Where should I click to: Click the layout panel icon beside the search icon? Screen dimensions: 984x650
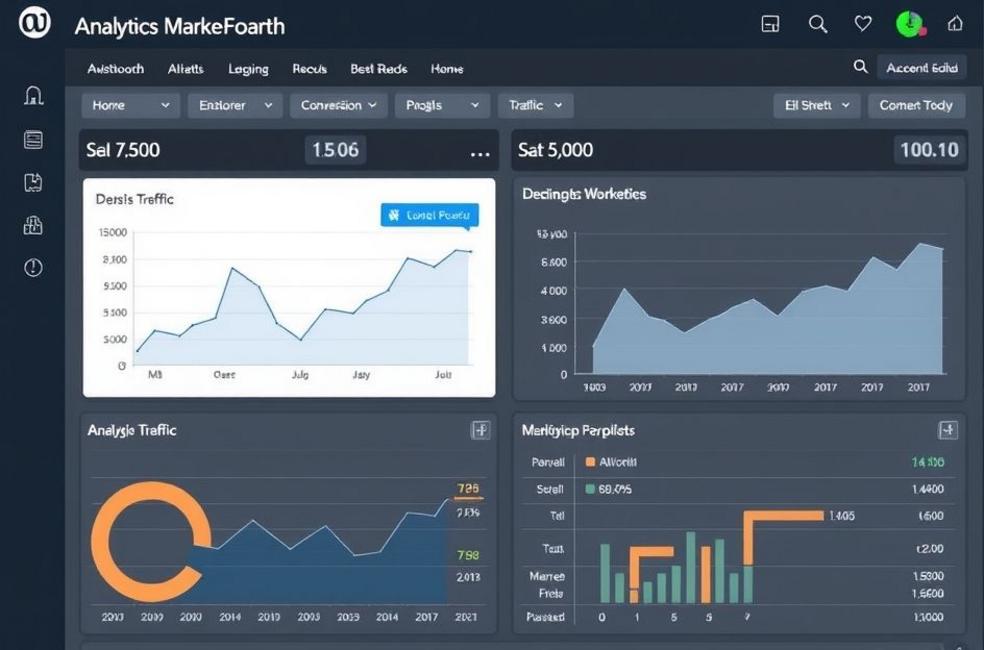pos(770,24)
